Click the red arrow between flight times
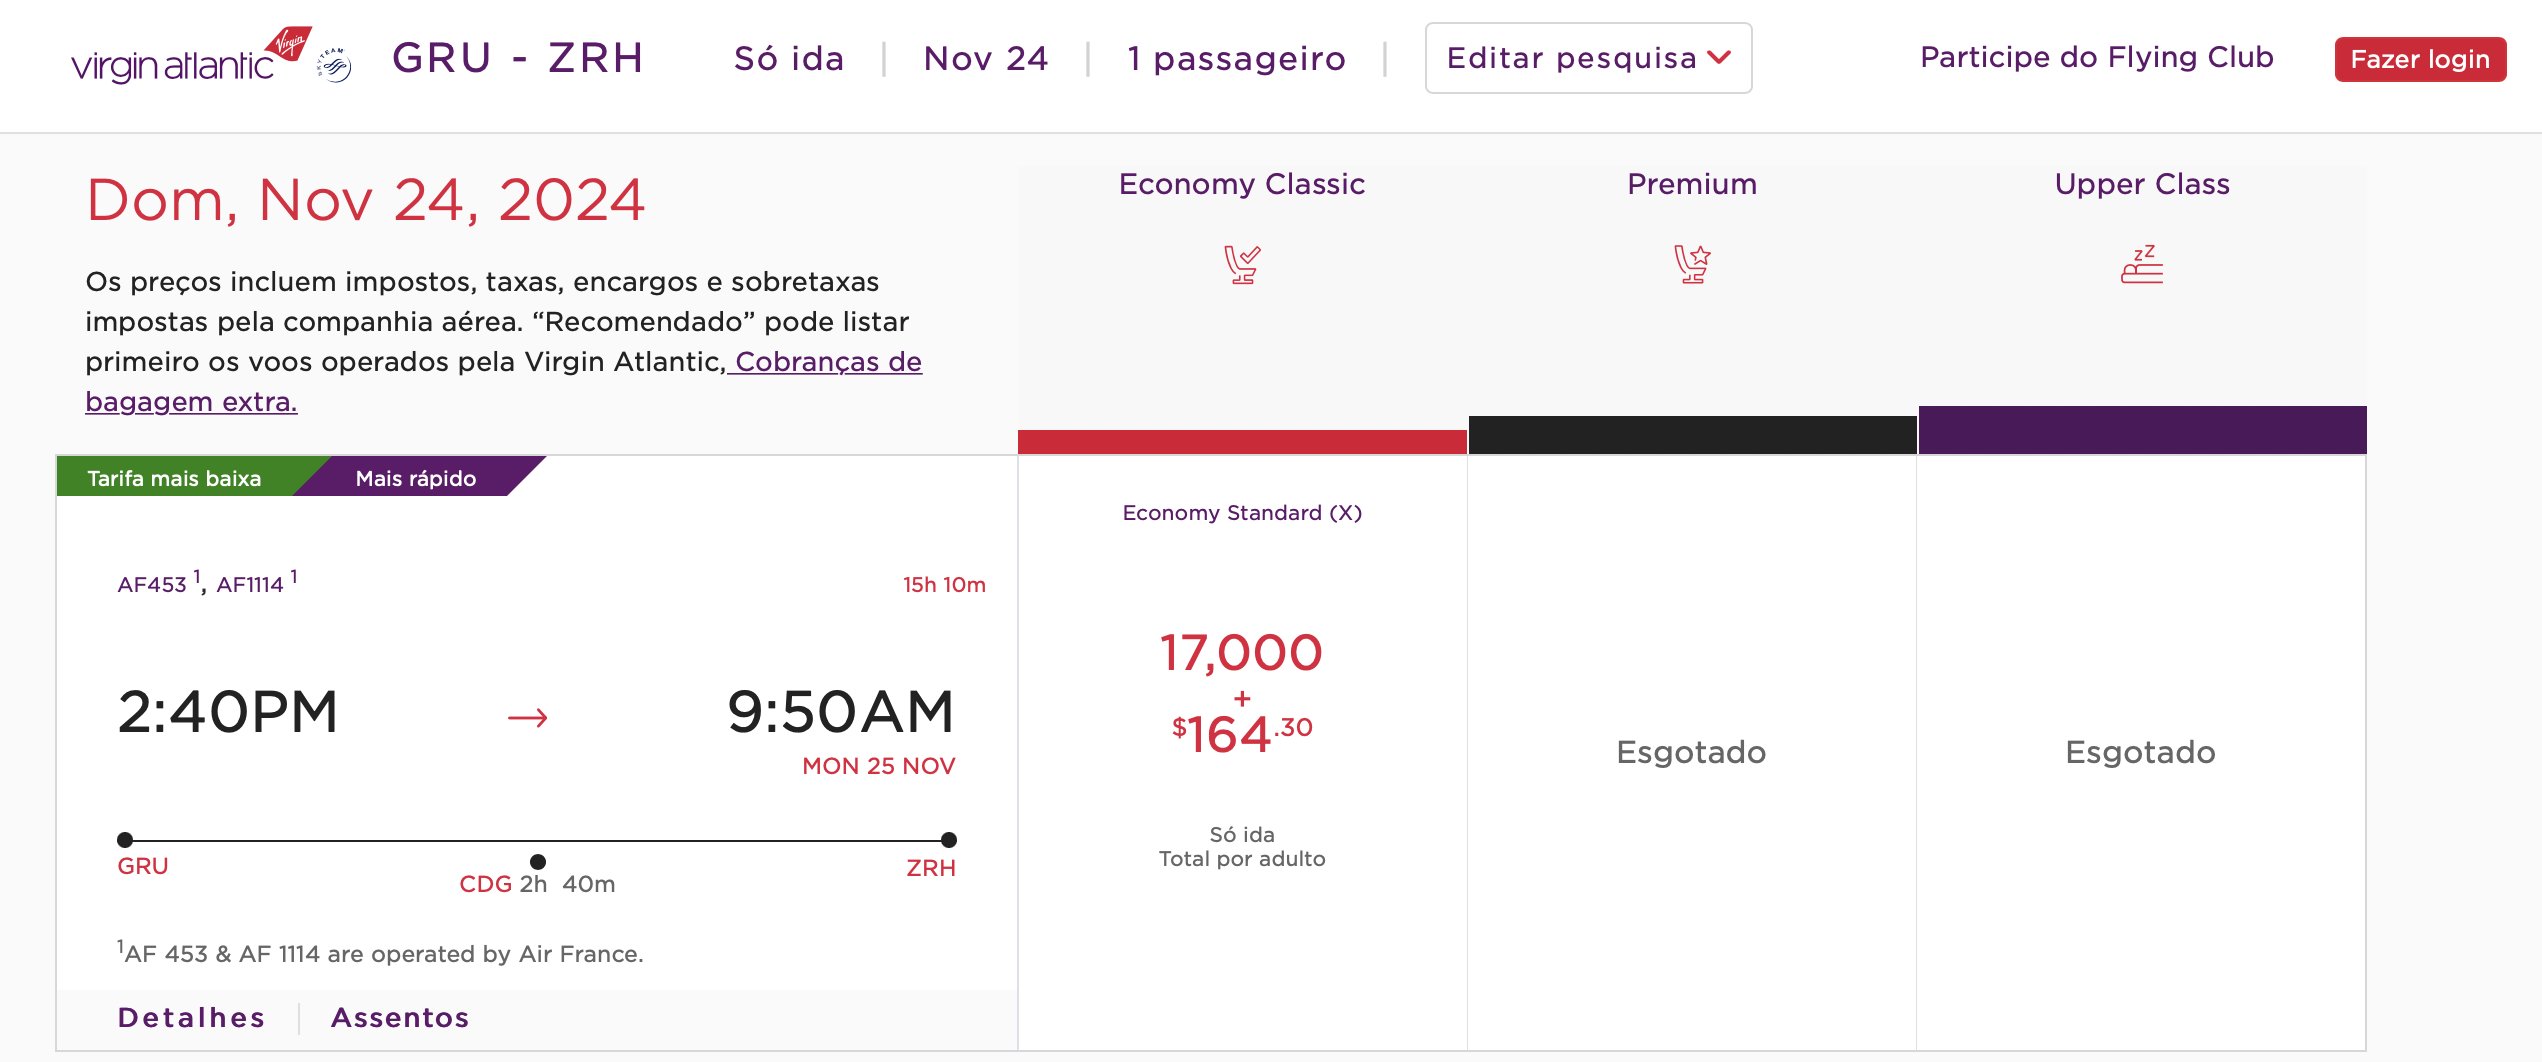Viewport: 2542px width, 1062px height. click(x=527, y=717)
